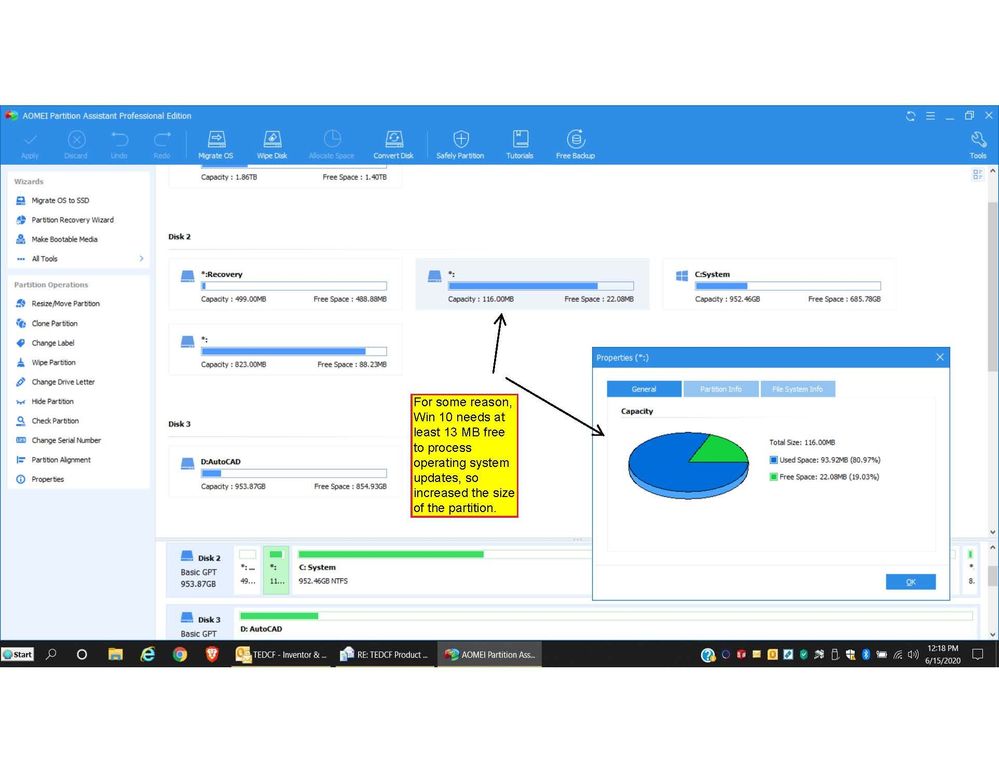Select the *:Recovery partition card
This screenshot has height=772, width=999.
pyautogui.click(x=285, y=284)
